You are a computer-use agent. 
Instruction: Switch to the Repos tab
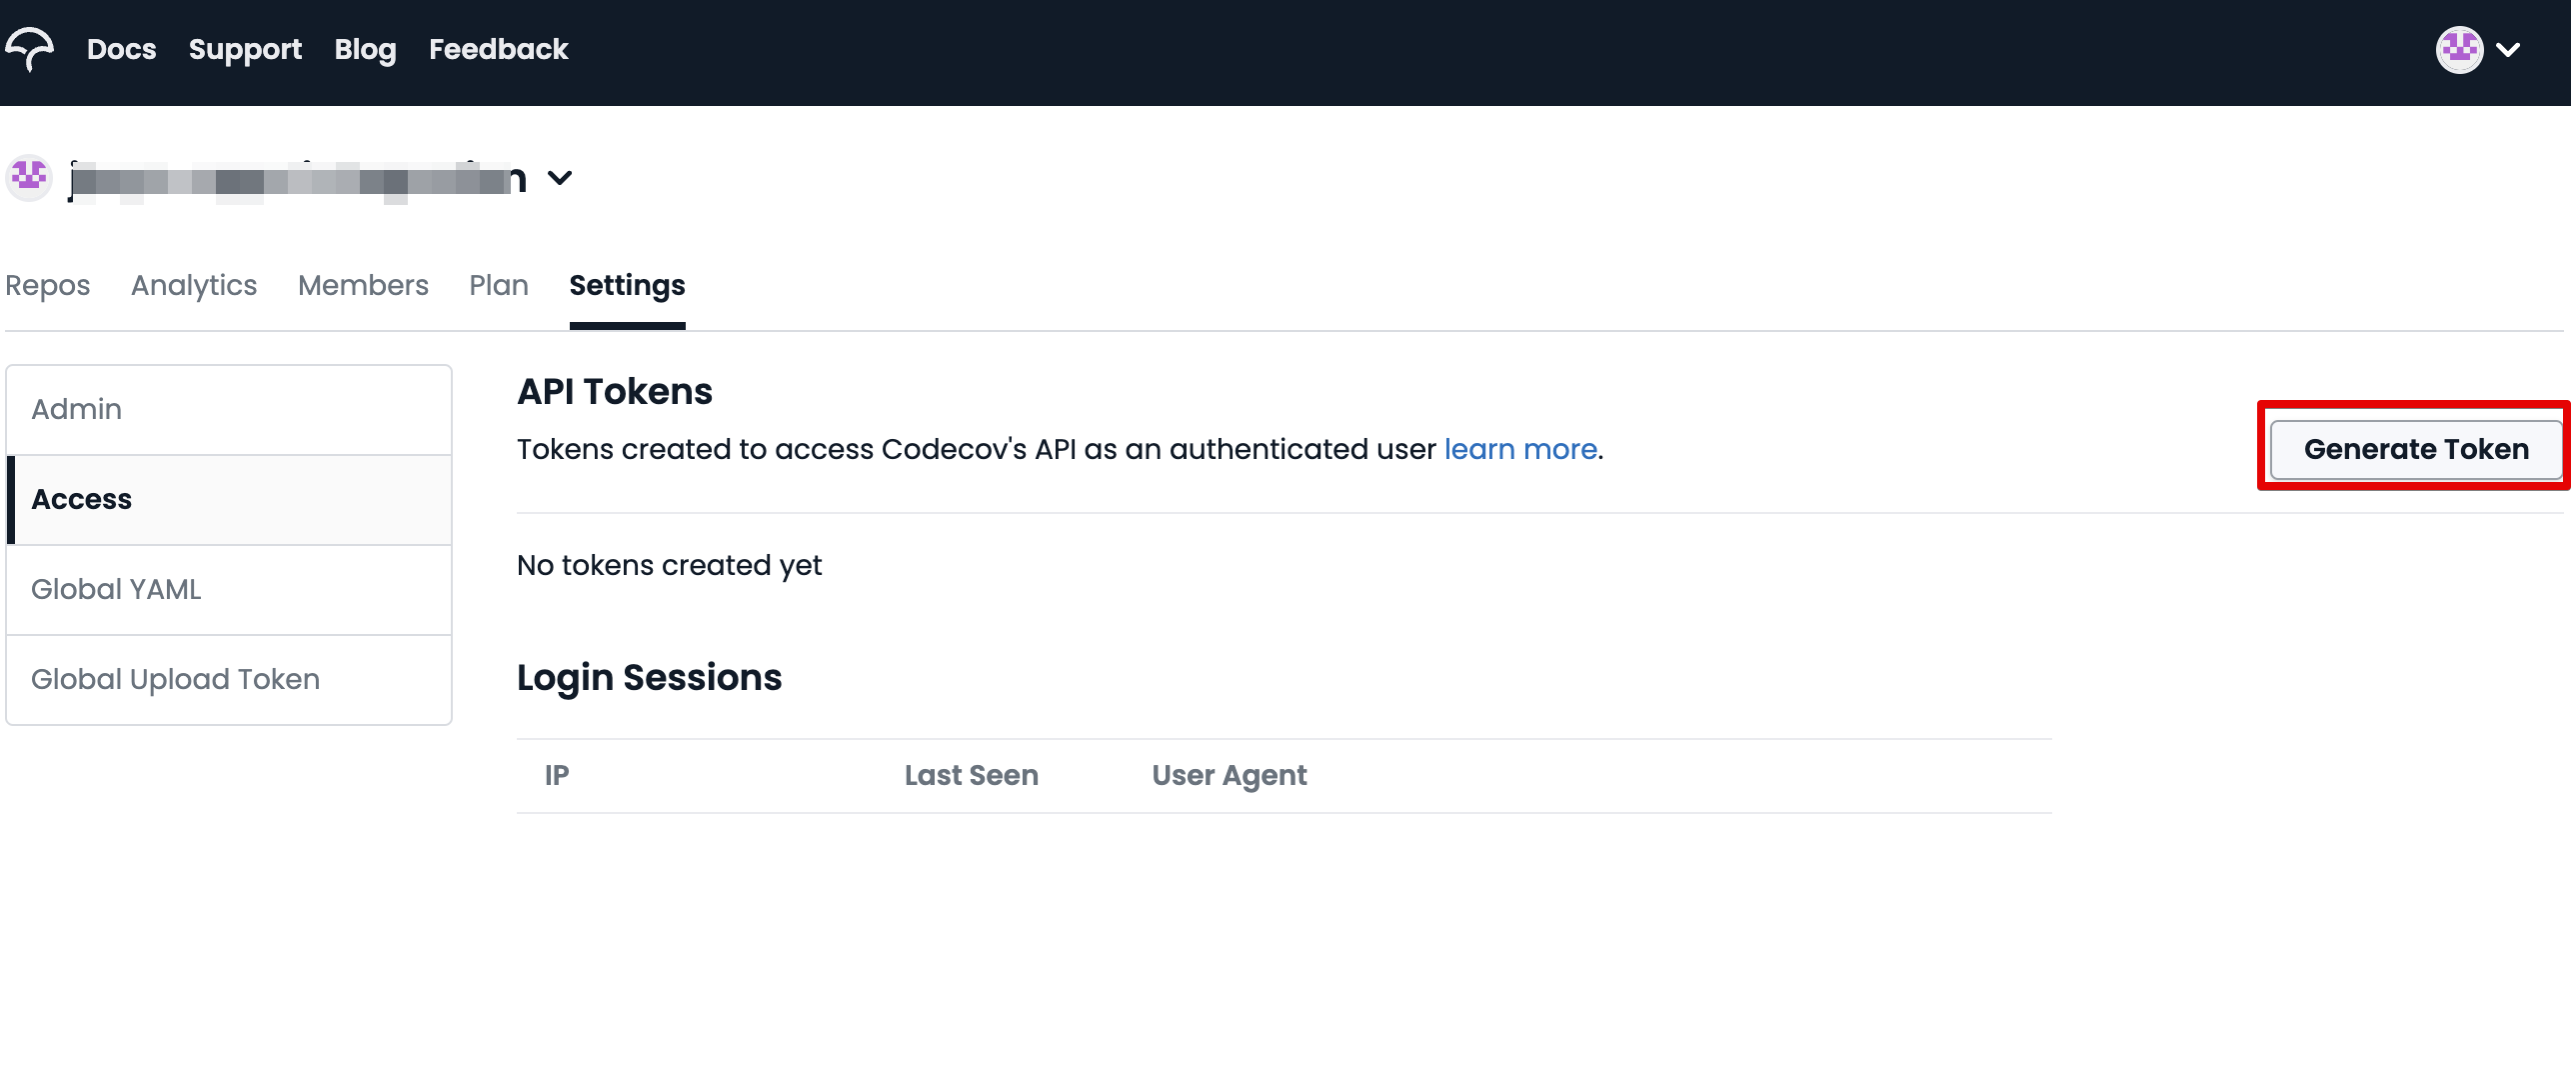tap(48, 285)
